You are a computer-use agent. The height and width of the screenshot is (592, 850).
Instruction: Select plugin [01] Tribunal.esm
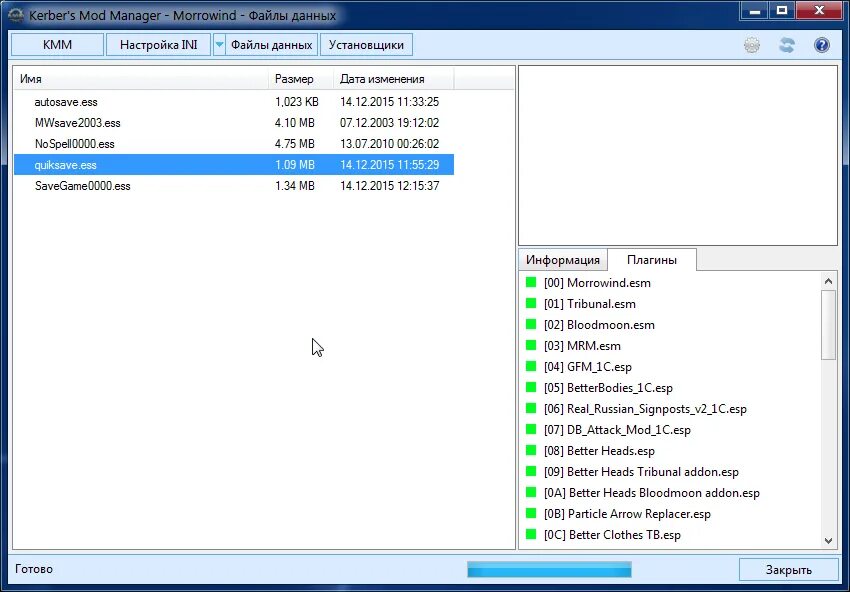[589, 304]
